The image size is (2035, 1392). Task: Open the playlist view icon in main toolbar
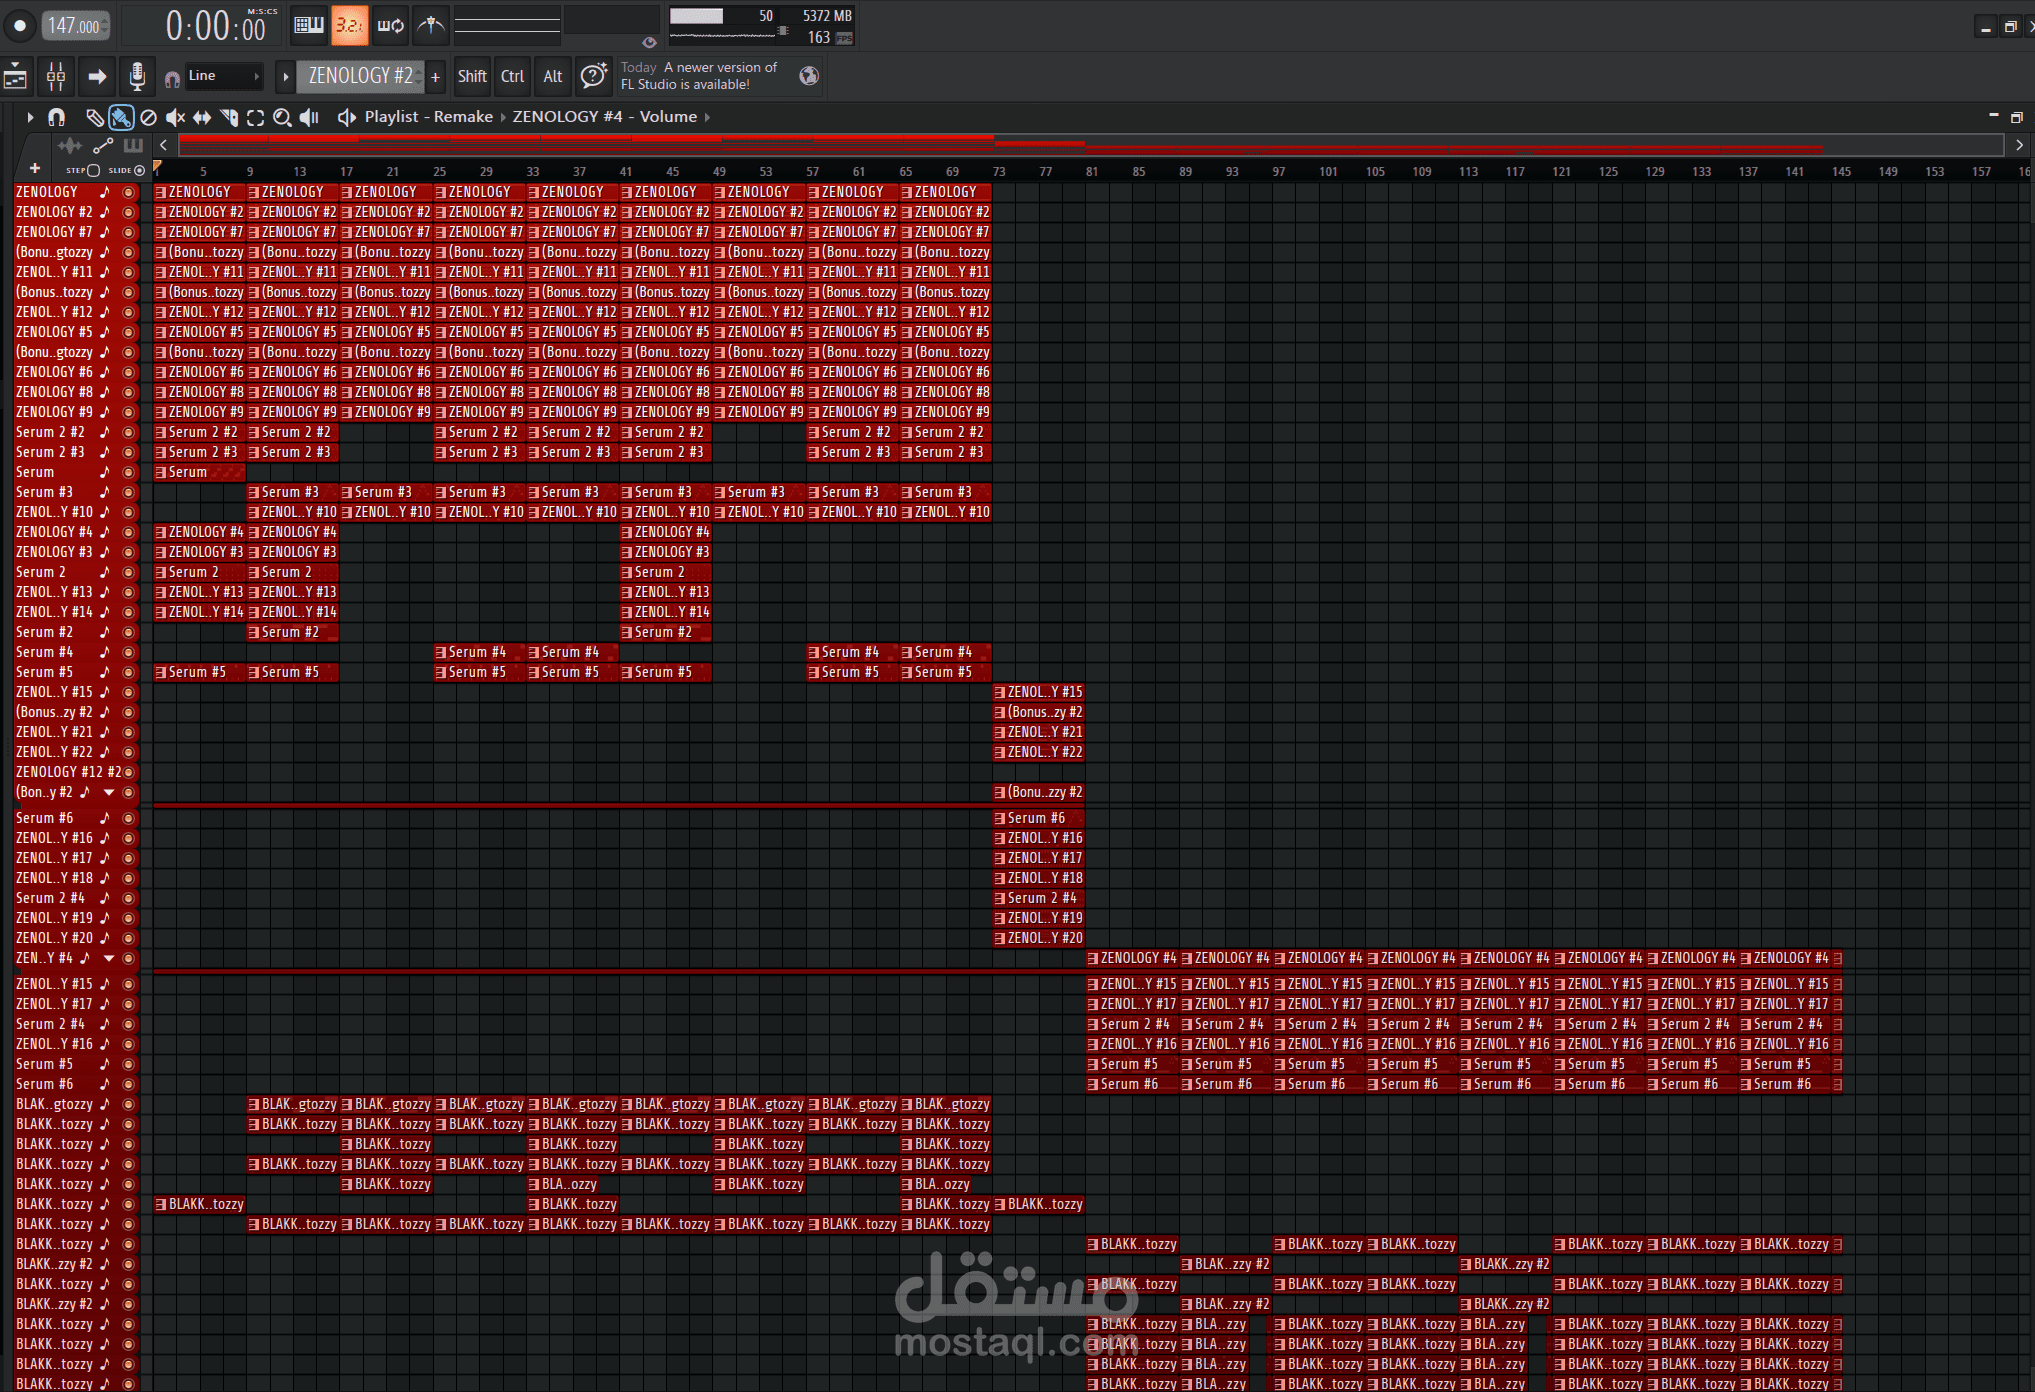click(x=15, y=76)
